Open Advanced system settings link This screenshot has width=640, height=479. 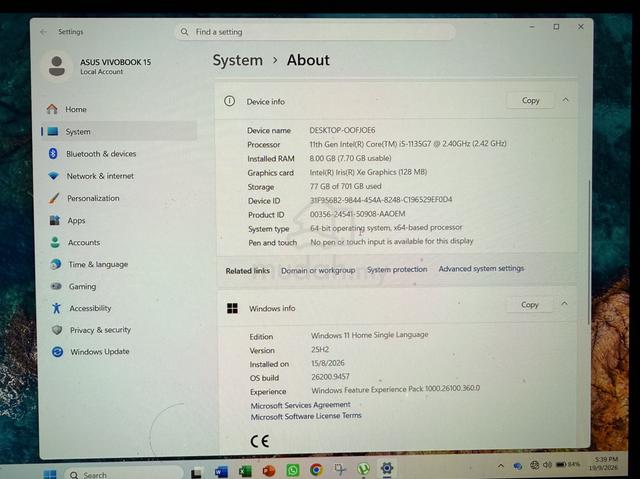pos(481,268)
